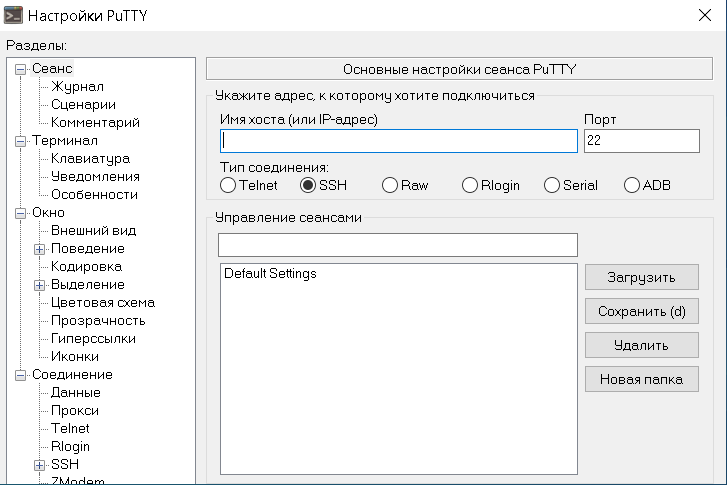727x485 pixels.
Task: Open Внешний вид settings
Action: (94, 230)
